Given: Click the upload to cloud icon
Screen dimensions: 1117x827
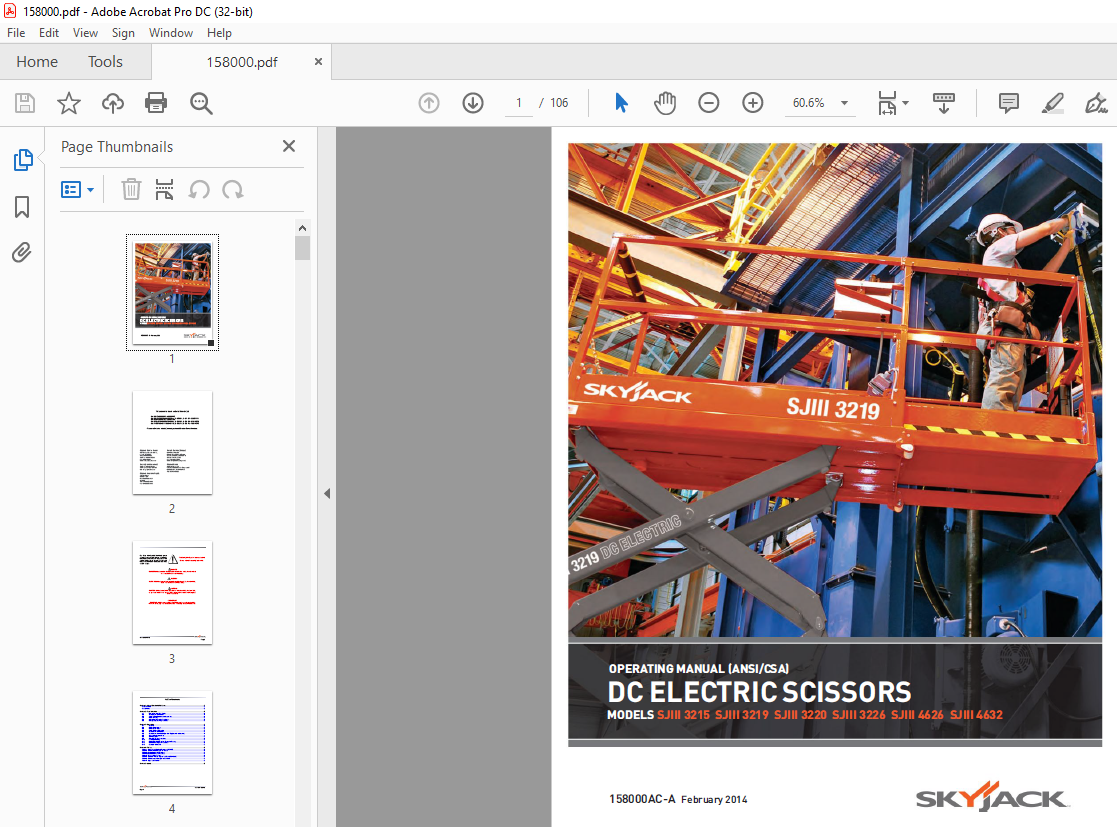Looking at the screenshot, I should (x=113, y=103).
